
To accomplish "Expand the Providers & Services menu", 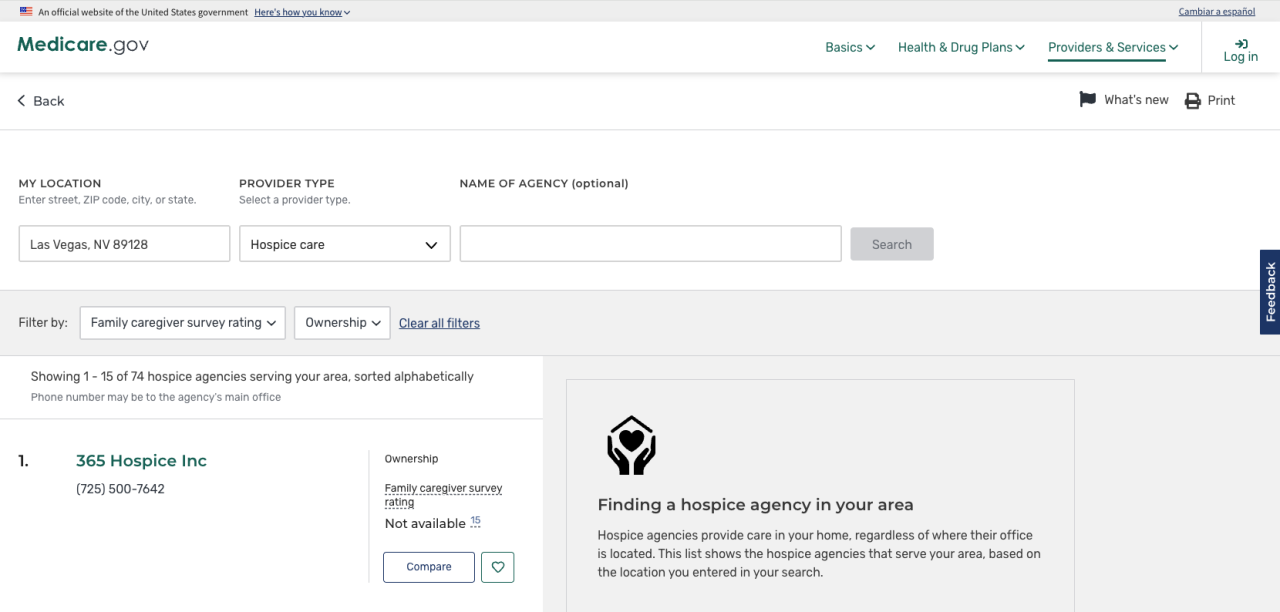I will click(x=1113, y=47).
